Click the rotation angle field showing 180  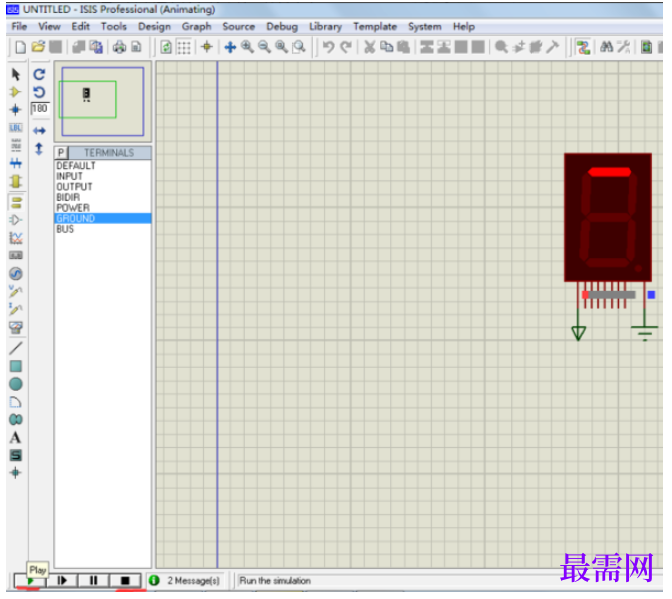40,108
